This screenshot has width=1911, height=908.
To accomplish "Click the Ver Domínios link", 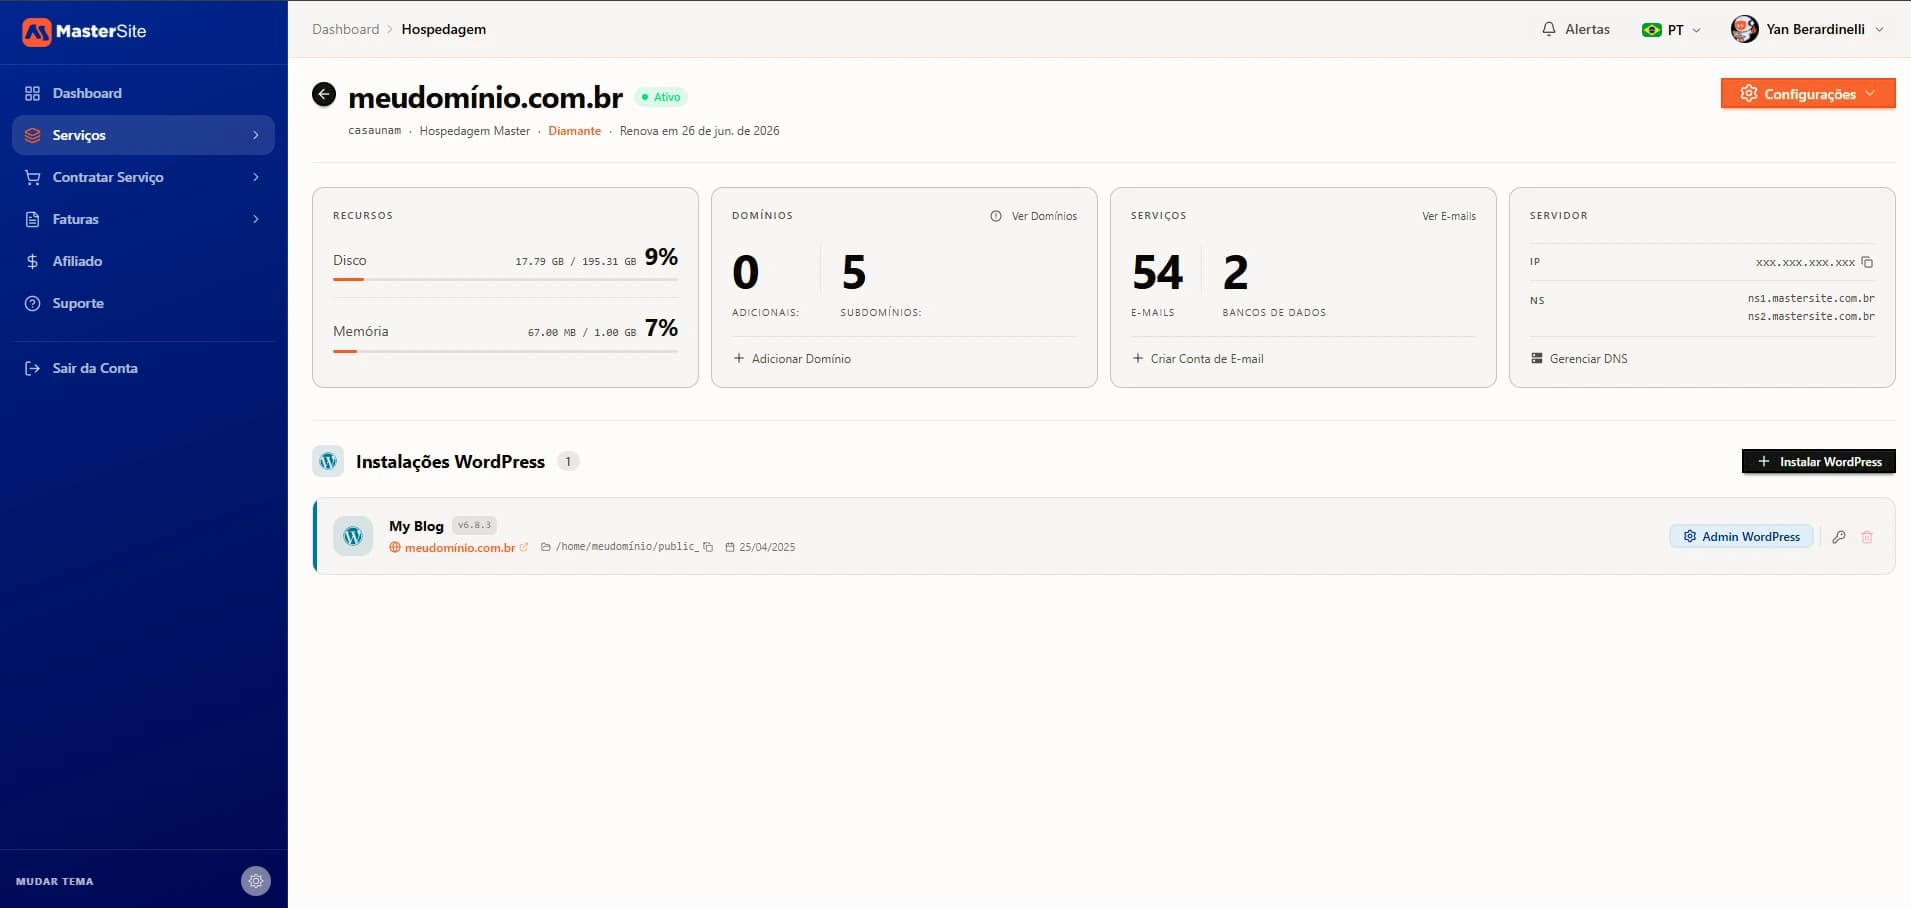I will click(x=1044, y=216).
